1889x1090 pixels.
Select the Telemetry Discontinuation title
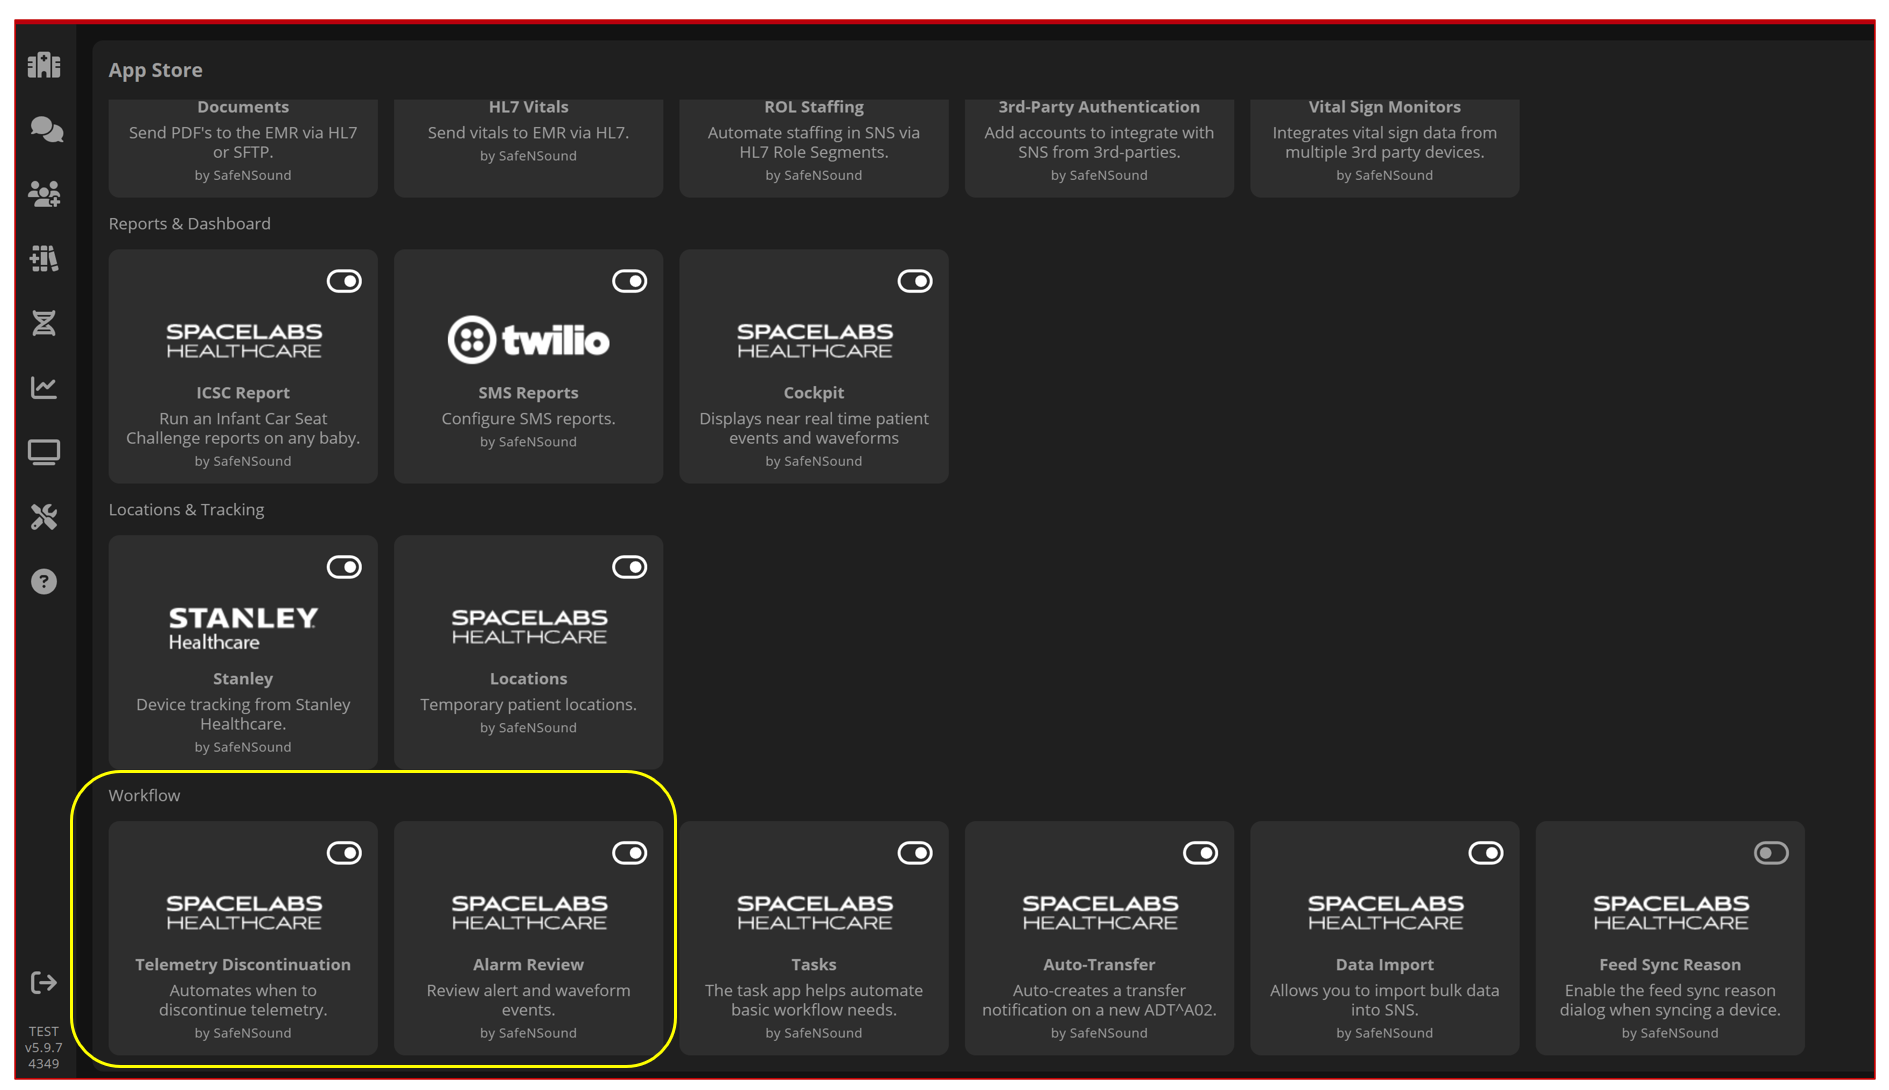tap(243, 965)
